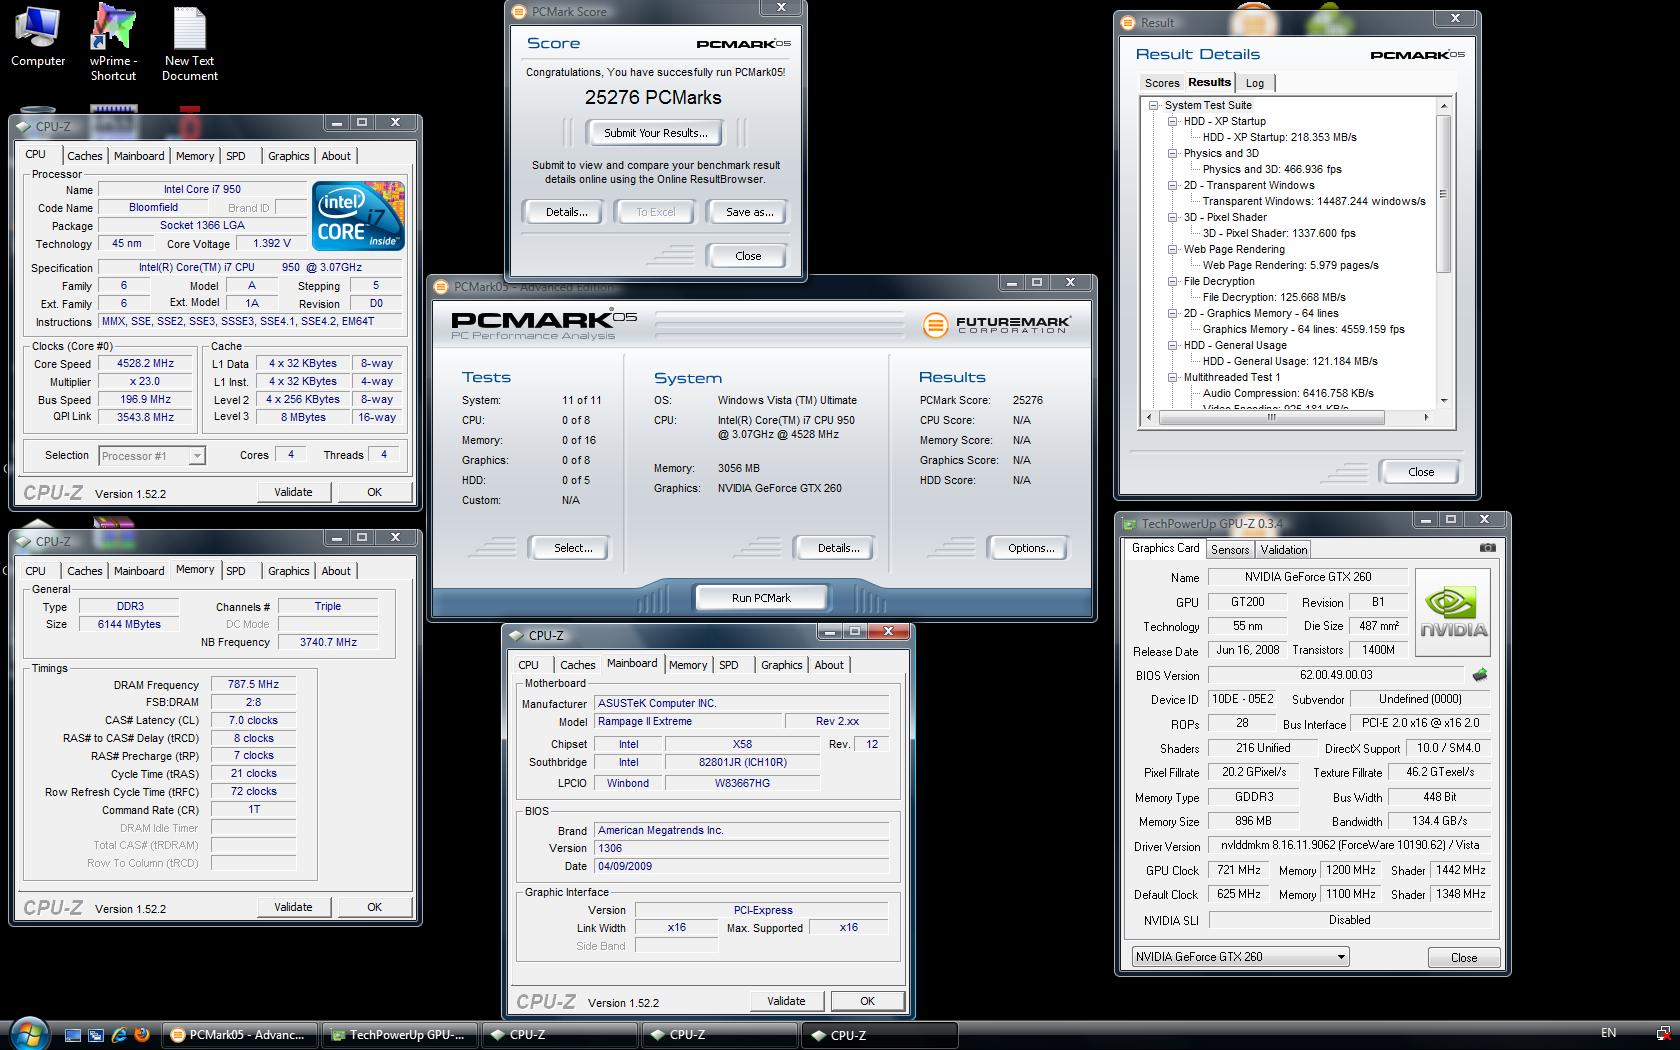1680x1050 pixels.
Task: Click Validate in top CPU-Z window
Action: [x=293, y=492]
